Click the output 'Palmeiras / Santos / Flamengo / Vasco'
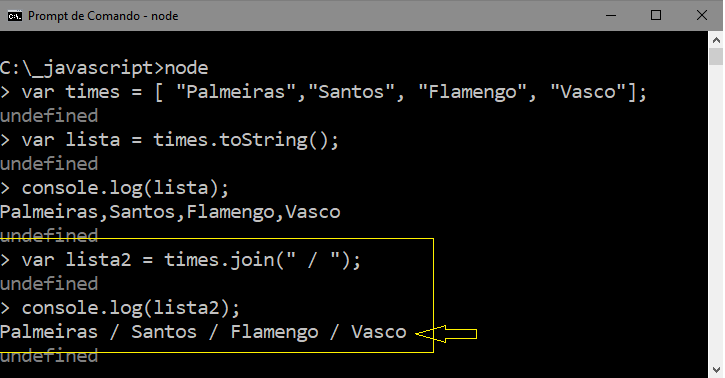 pyautogui.click(x=203, y=332)
